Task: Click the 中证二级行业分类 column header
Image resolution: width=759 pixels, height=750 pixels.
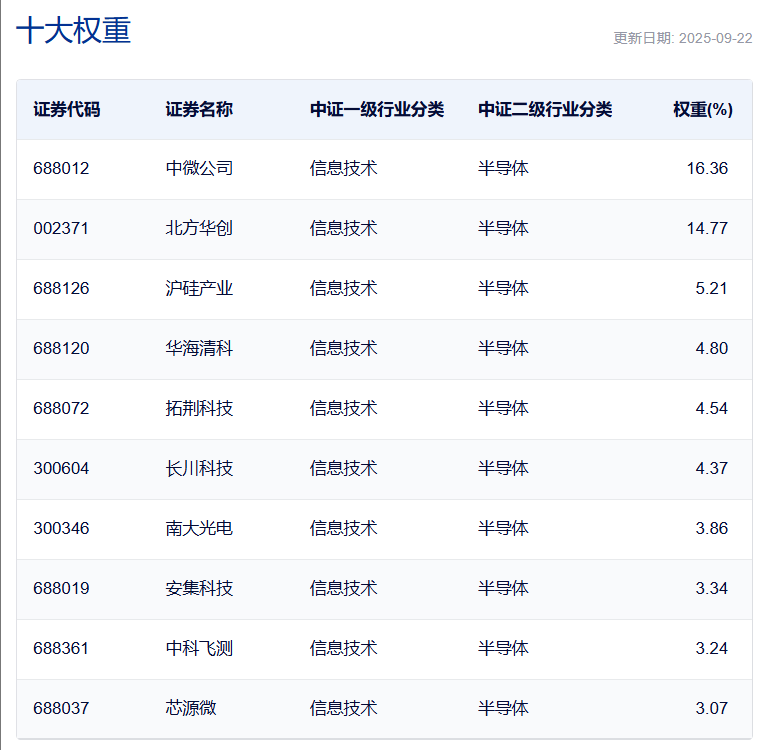Action: [545, 109]
